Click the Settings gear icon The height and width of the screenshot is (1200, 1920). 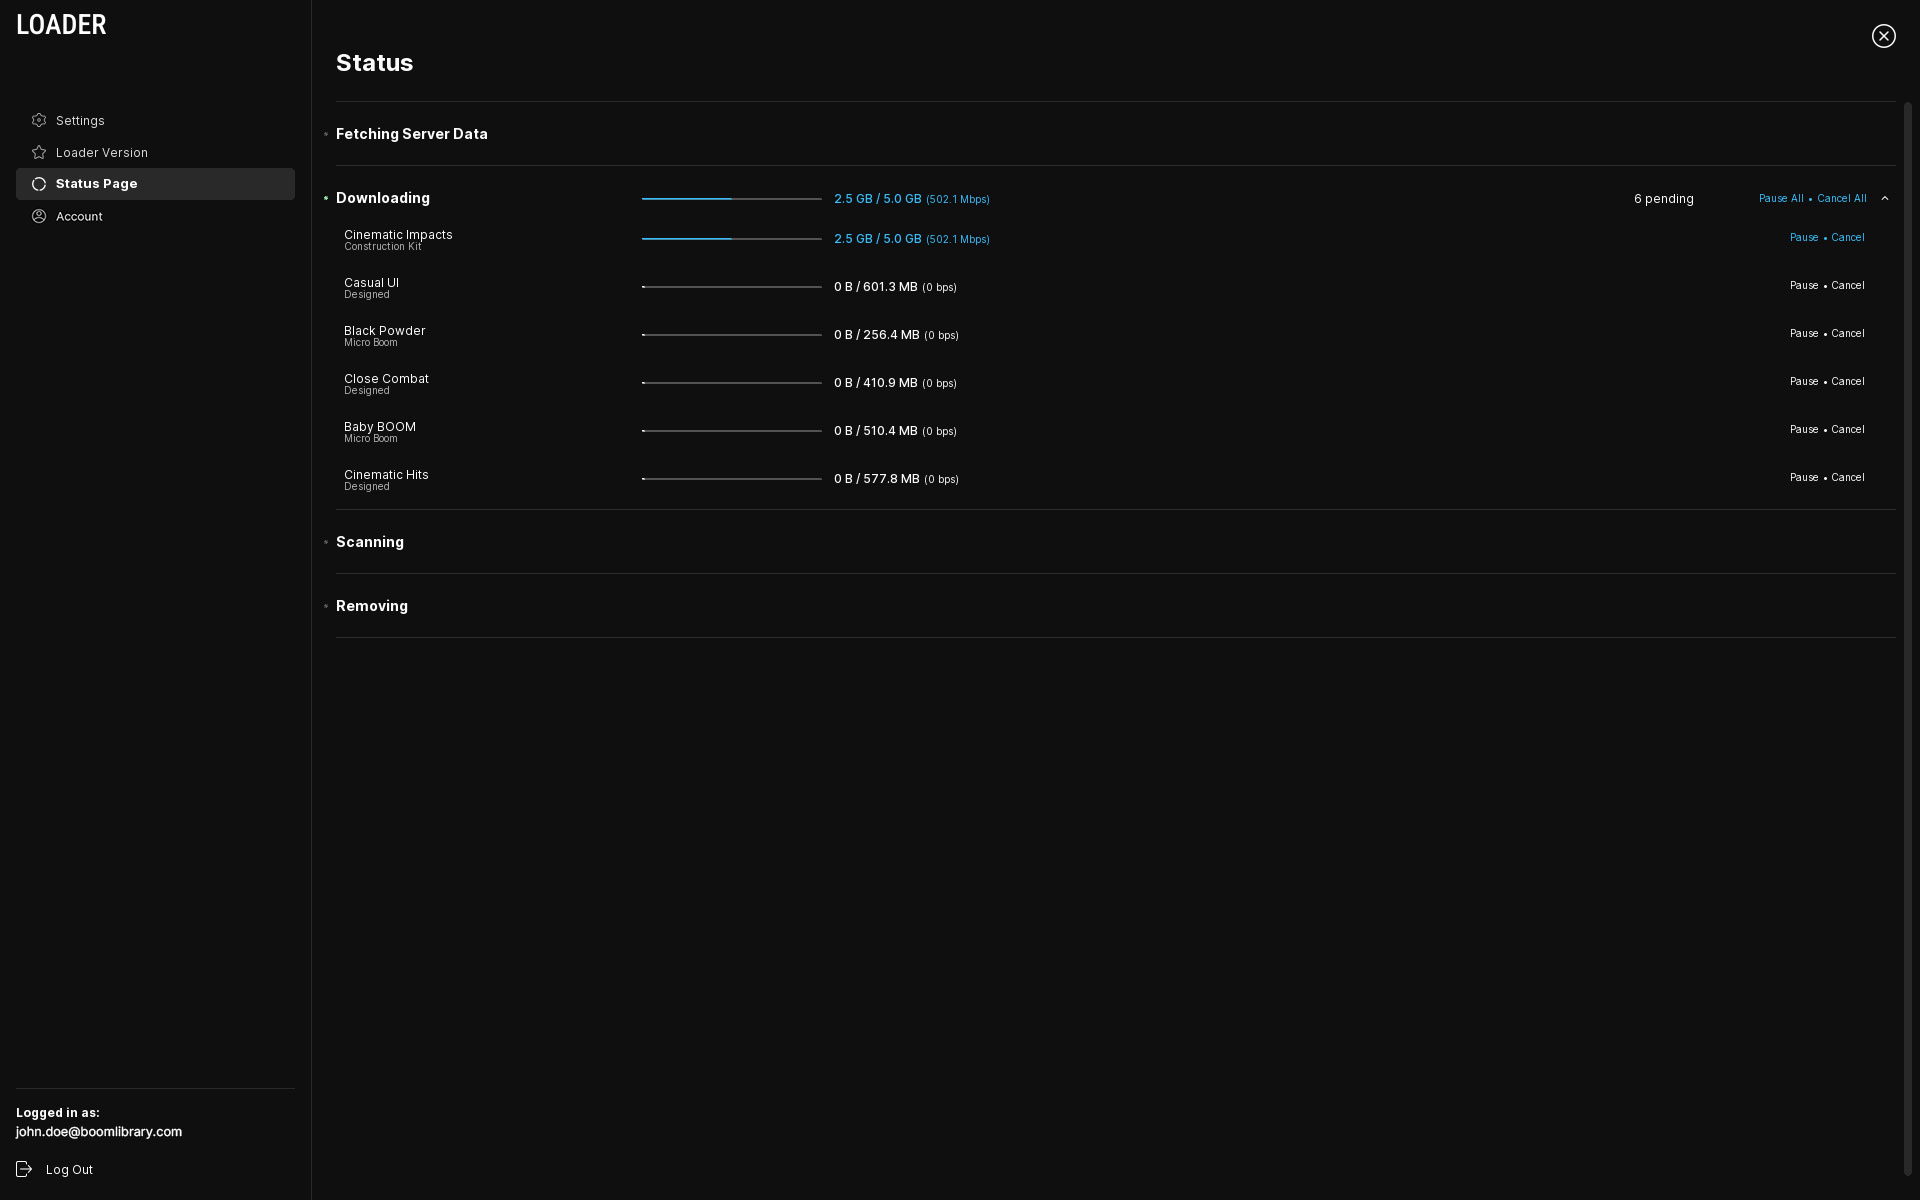(x=39, y=120)
